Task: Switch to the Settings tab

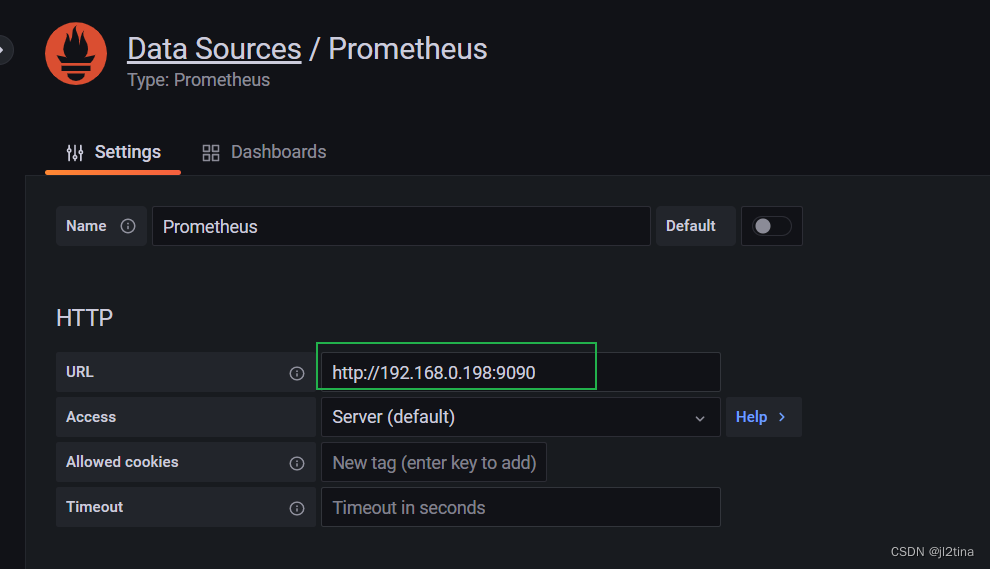Action: pos(113,152)
